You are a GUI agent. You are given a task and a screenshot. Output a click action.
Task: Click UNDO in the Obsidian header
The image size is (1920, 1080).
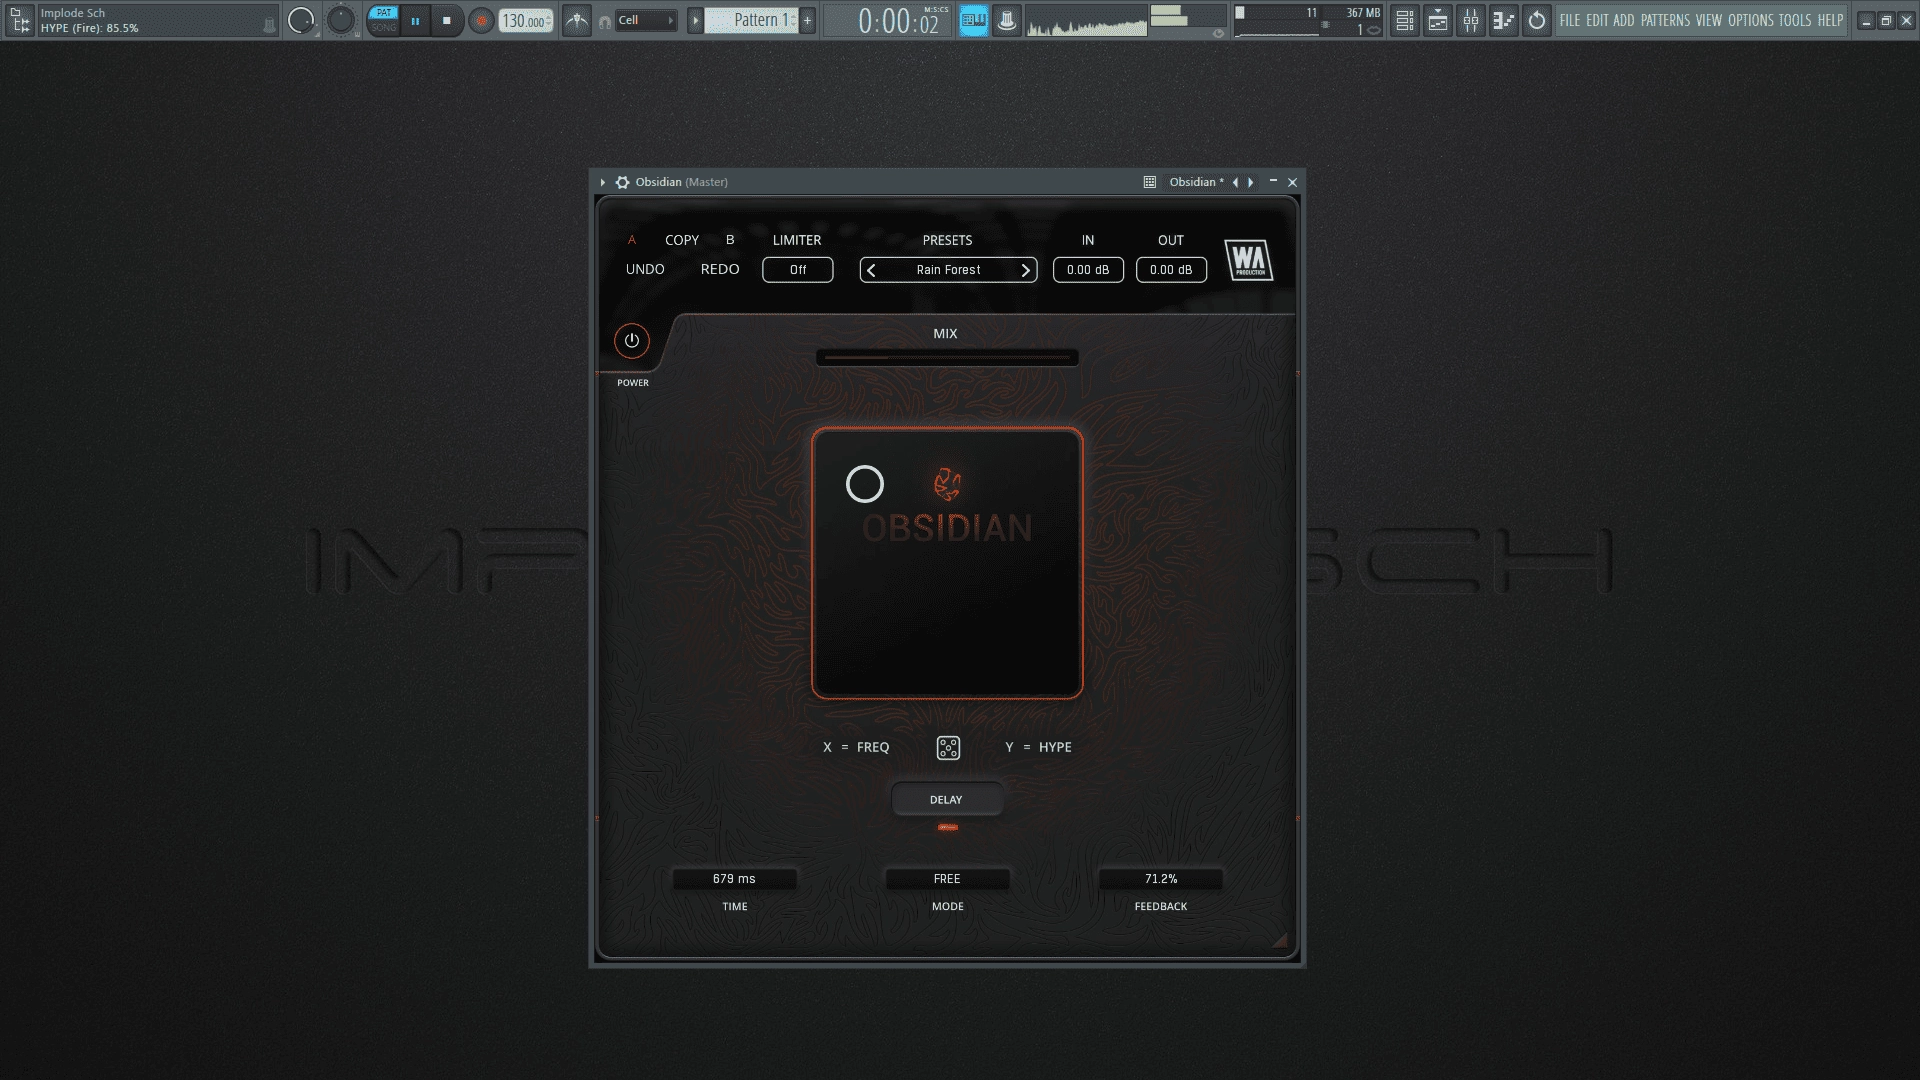pos(645,269)
